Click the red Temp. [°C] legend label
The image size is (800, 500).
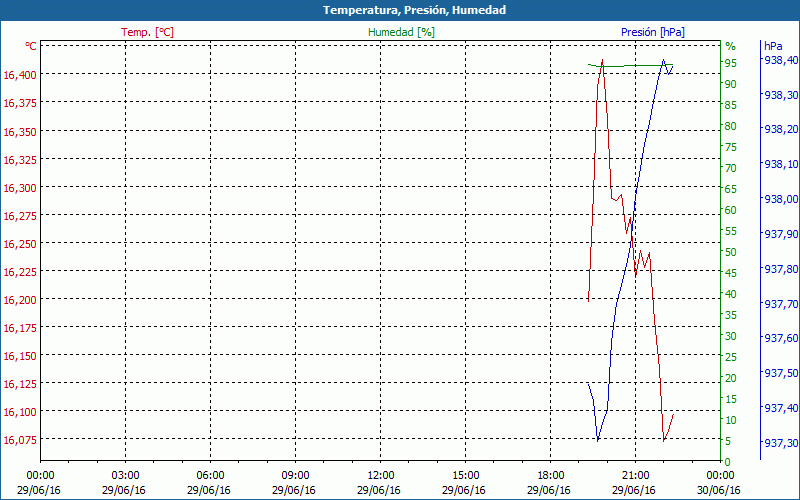click(147, 32)
